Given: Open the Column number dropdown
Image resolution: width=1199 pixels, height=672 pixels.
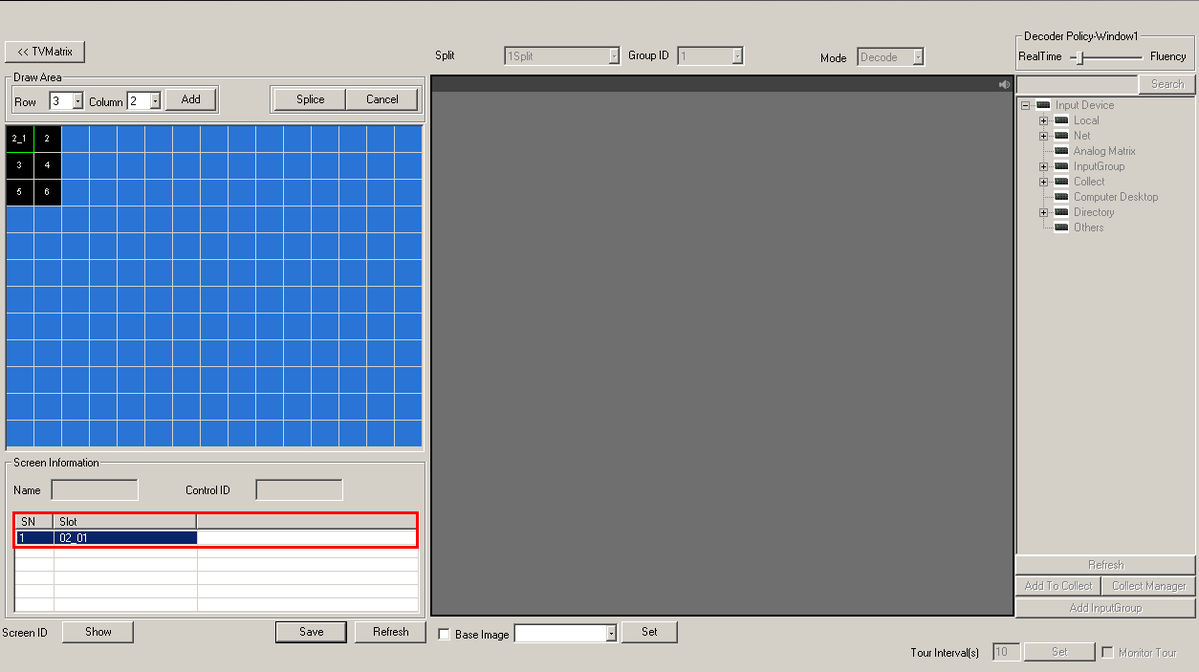Looking at the screenshot, I should 155,101.
